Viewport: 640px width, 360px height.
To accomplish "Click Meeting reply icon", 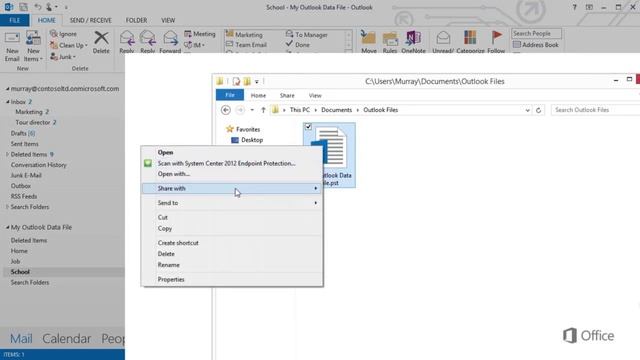I will (199, 34).
